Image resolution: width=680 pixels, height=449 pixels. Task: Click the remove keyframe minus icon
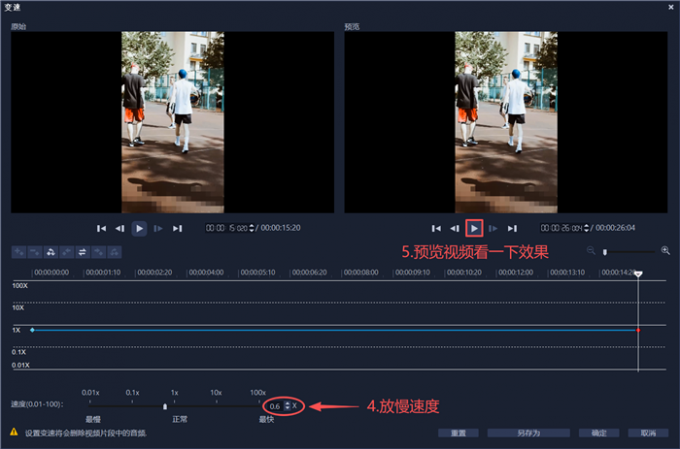(35, 252)
